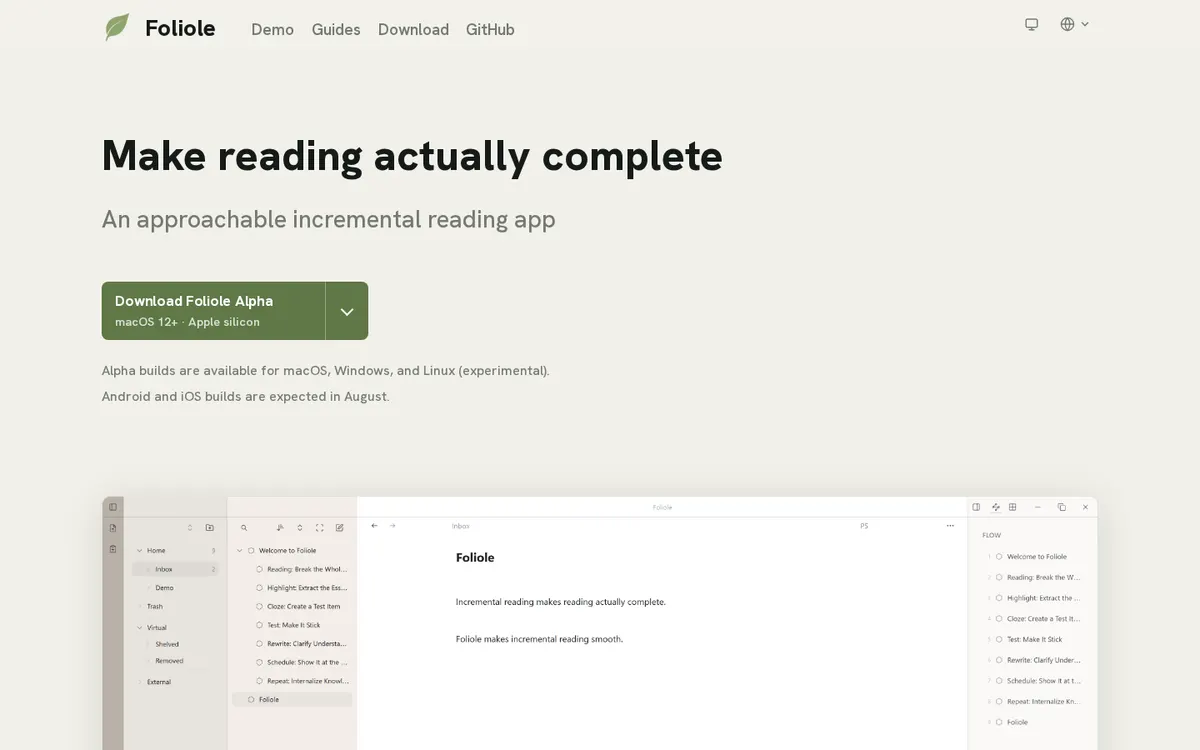Click the forward arrow in the editor
The height and width of the screenshot is (750, 1200).
(x=393, y=525)
